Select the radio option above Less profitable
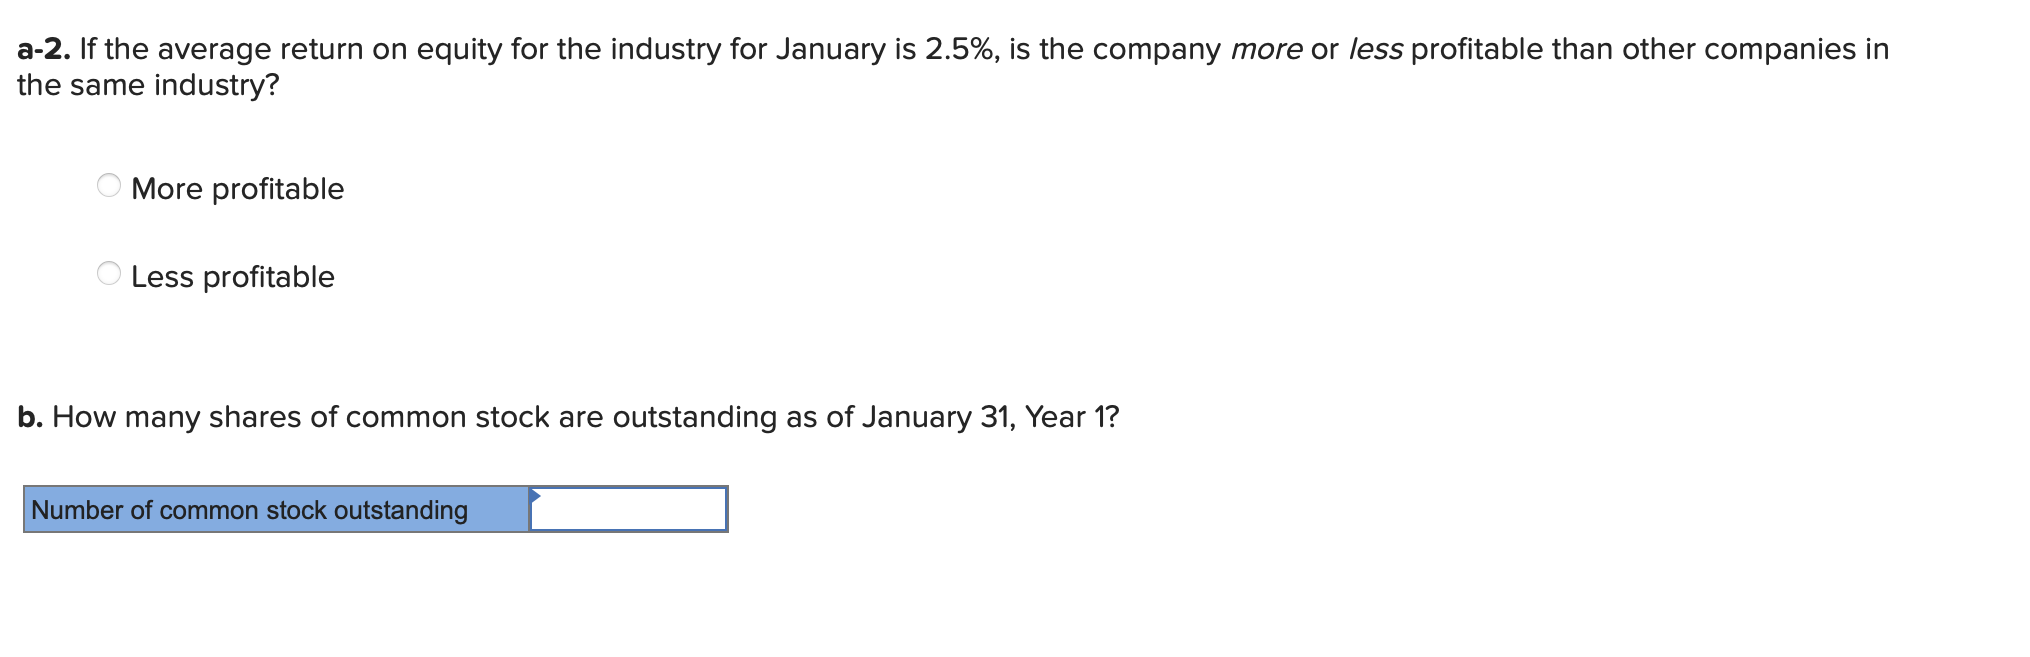 tap(110, 185)
